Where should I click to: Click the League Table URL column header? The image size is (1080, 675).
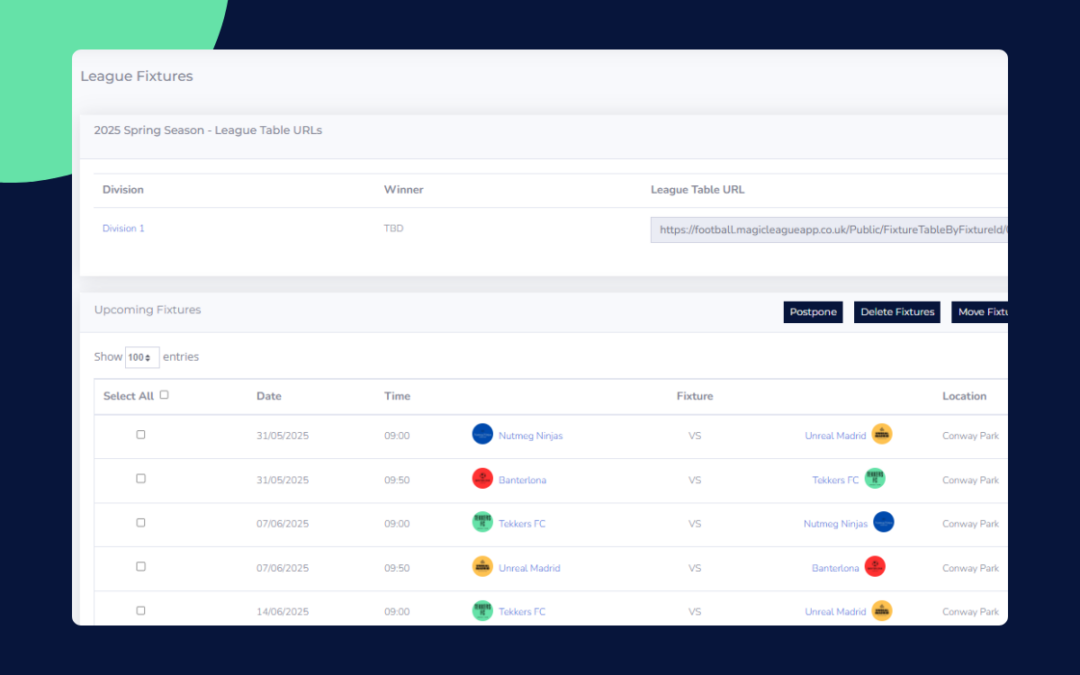(697, 189)
